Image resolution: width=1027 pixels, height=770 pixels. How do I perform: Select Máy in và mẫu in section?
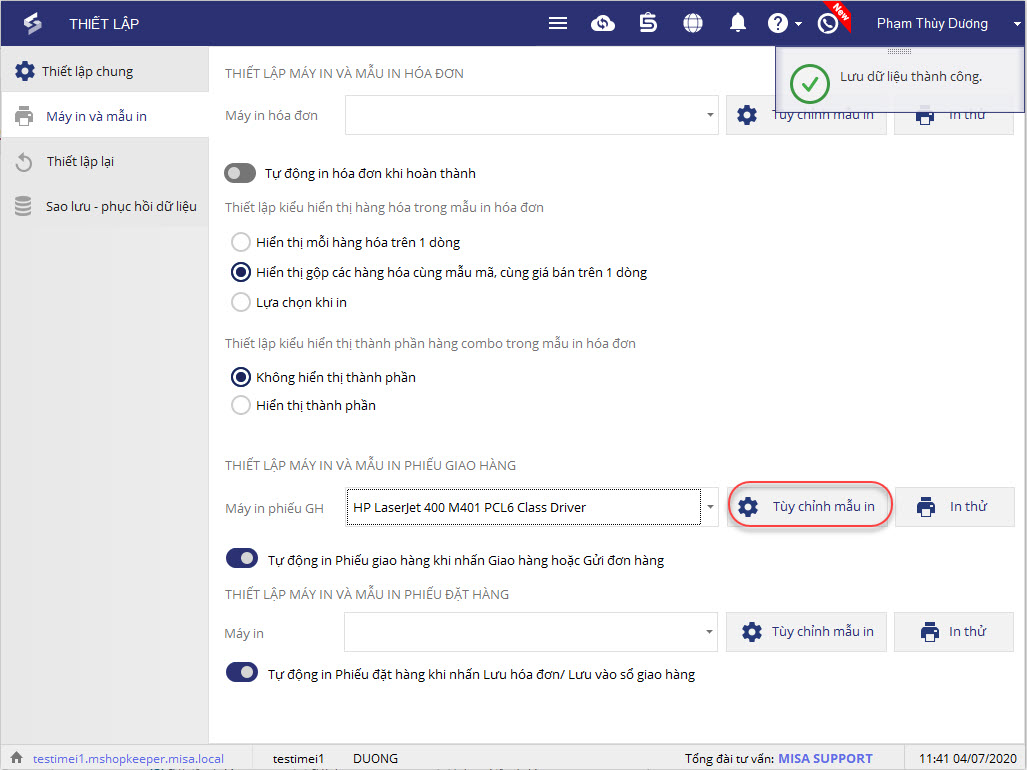point(105,115)
